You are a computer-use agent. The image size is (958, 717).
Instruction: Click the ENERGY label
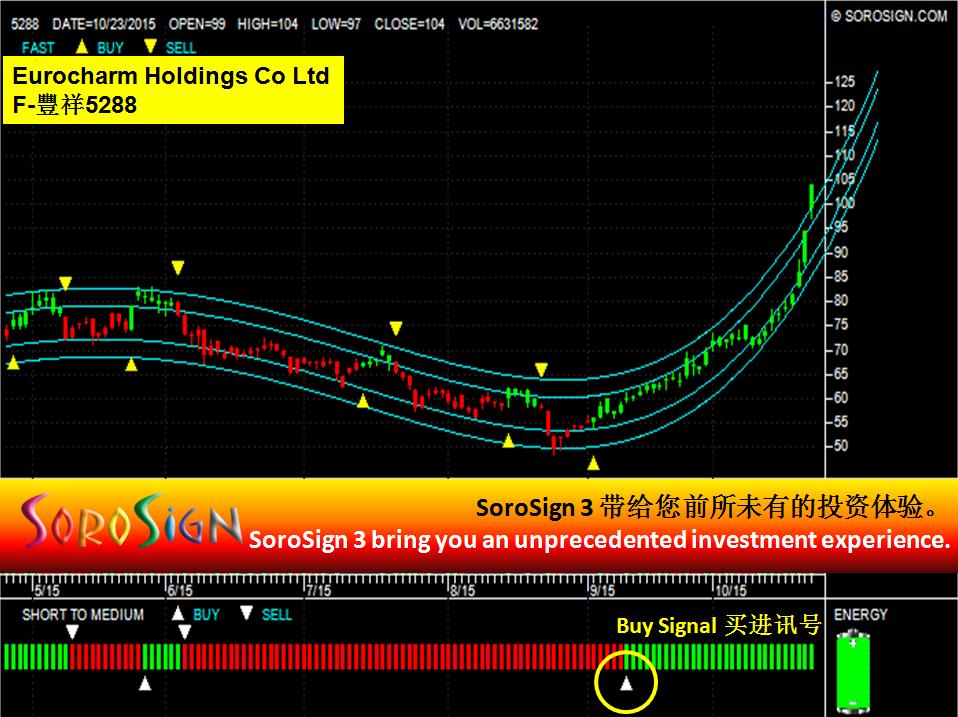[x=860, y=614]
